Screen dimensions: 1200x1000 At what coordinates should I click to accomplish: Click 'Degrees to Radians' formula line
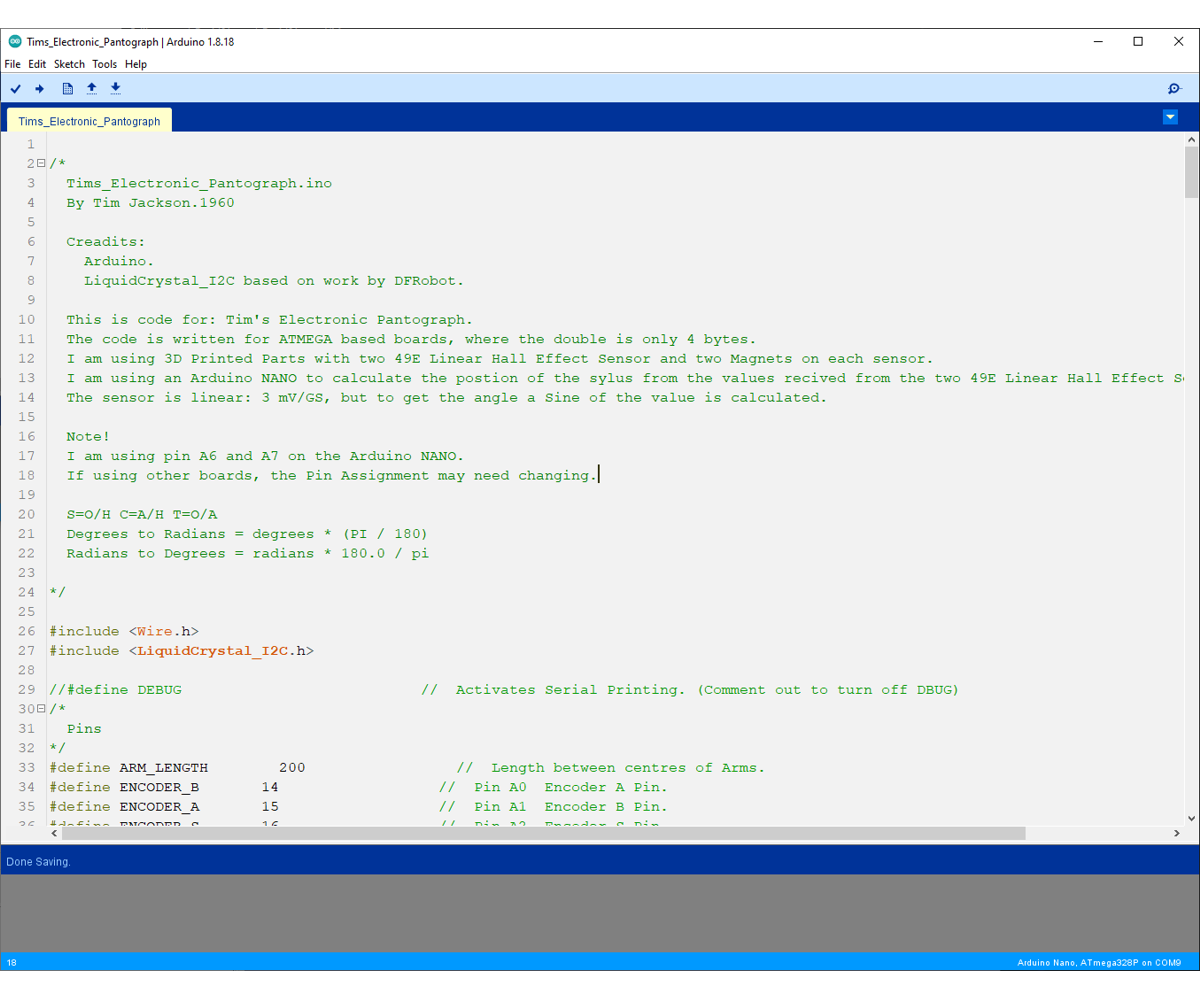coord(247,534)
